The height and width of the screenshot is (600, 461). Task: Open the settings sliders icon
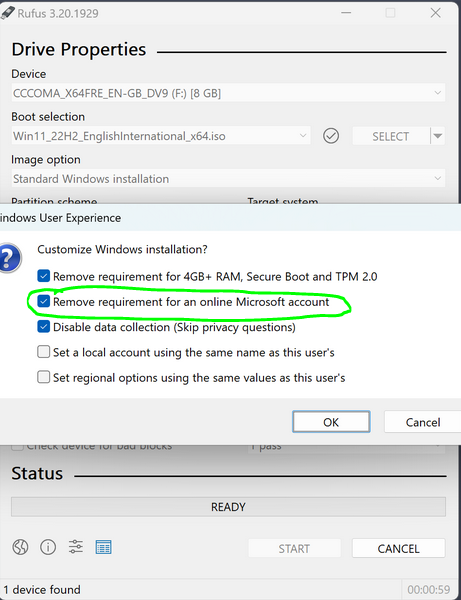click(x=76, y=547)
